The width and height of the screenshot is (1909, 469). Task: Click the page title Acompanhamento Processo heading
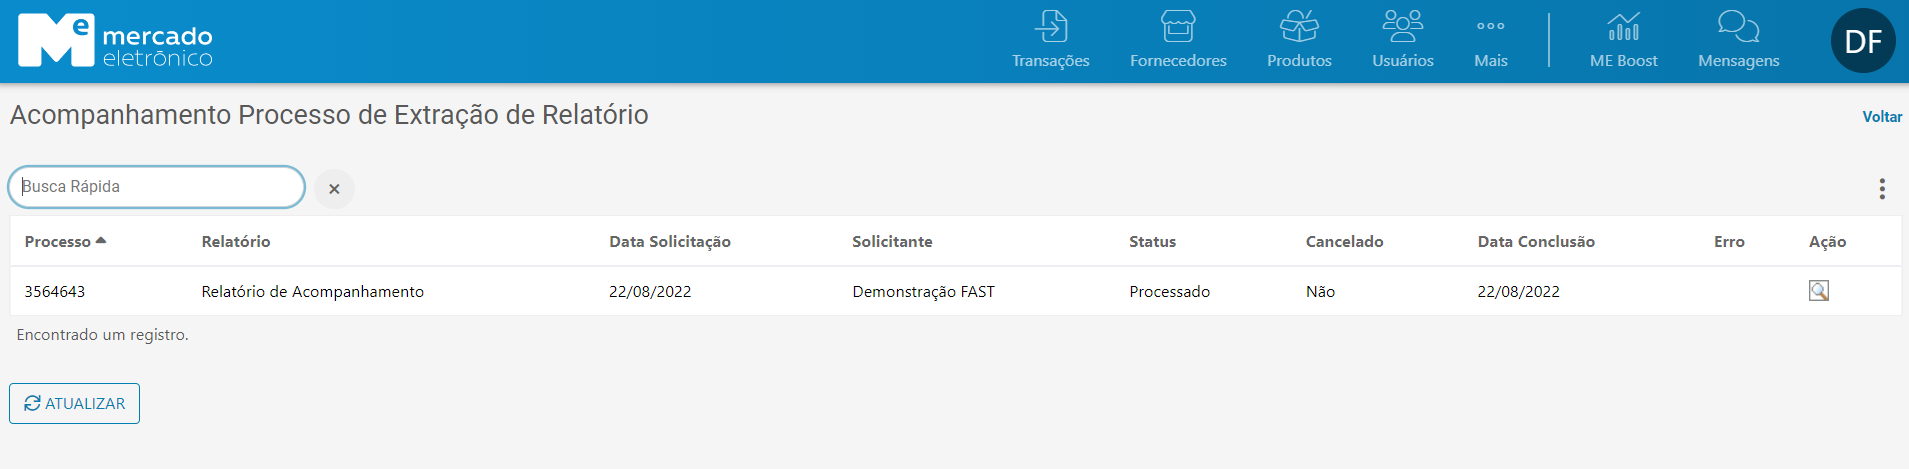click(329, 115)
